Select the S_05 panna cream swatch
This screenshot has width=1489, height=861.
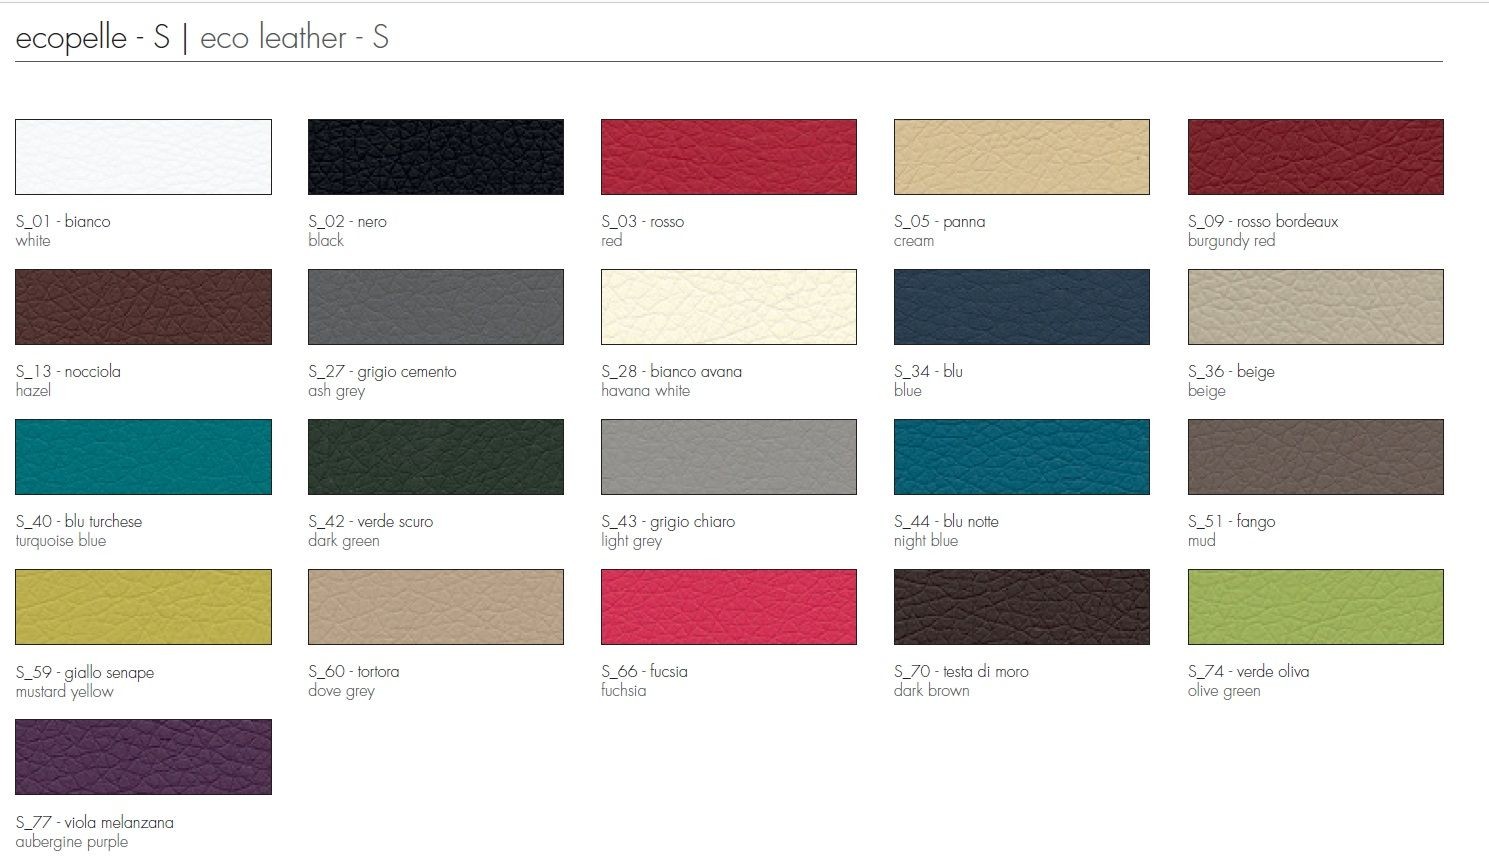(x=1022, y=157)
